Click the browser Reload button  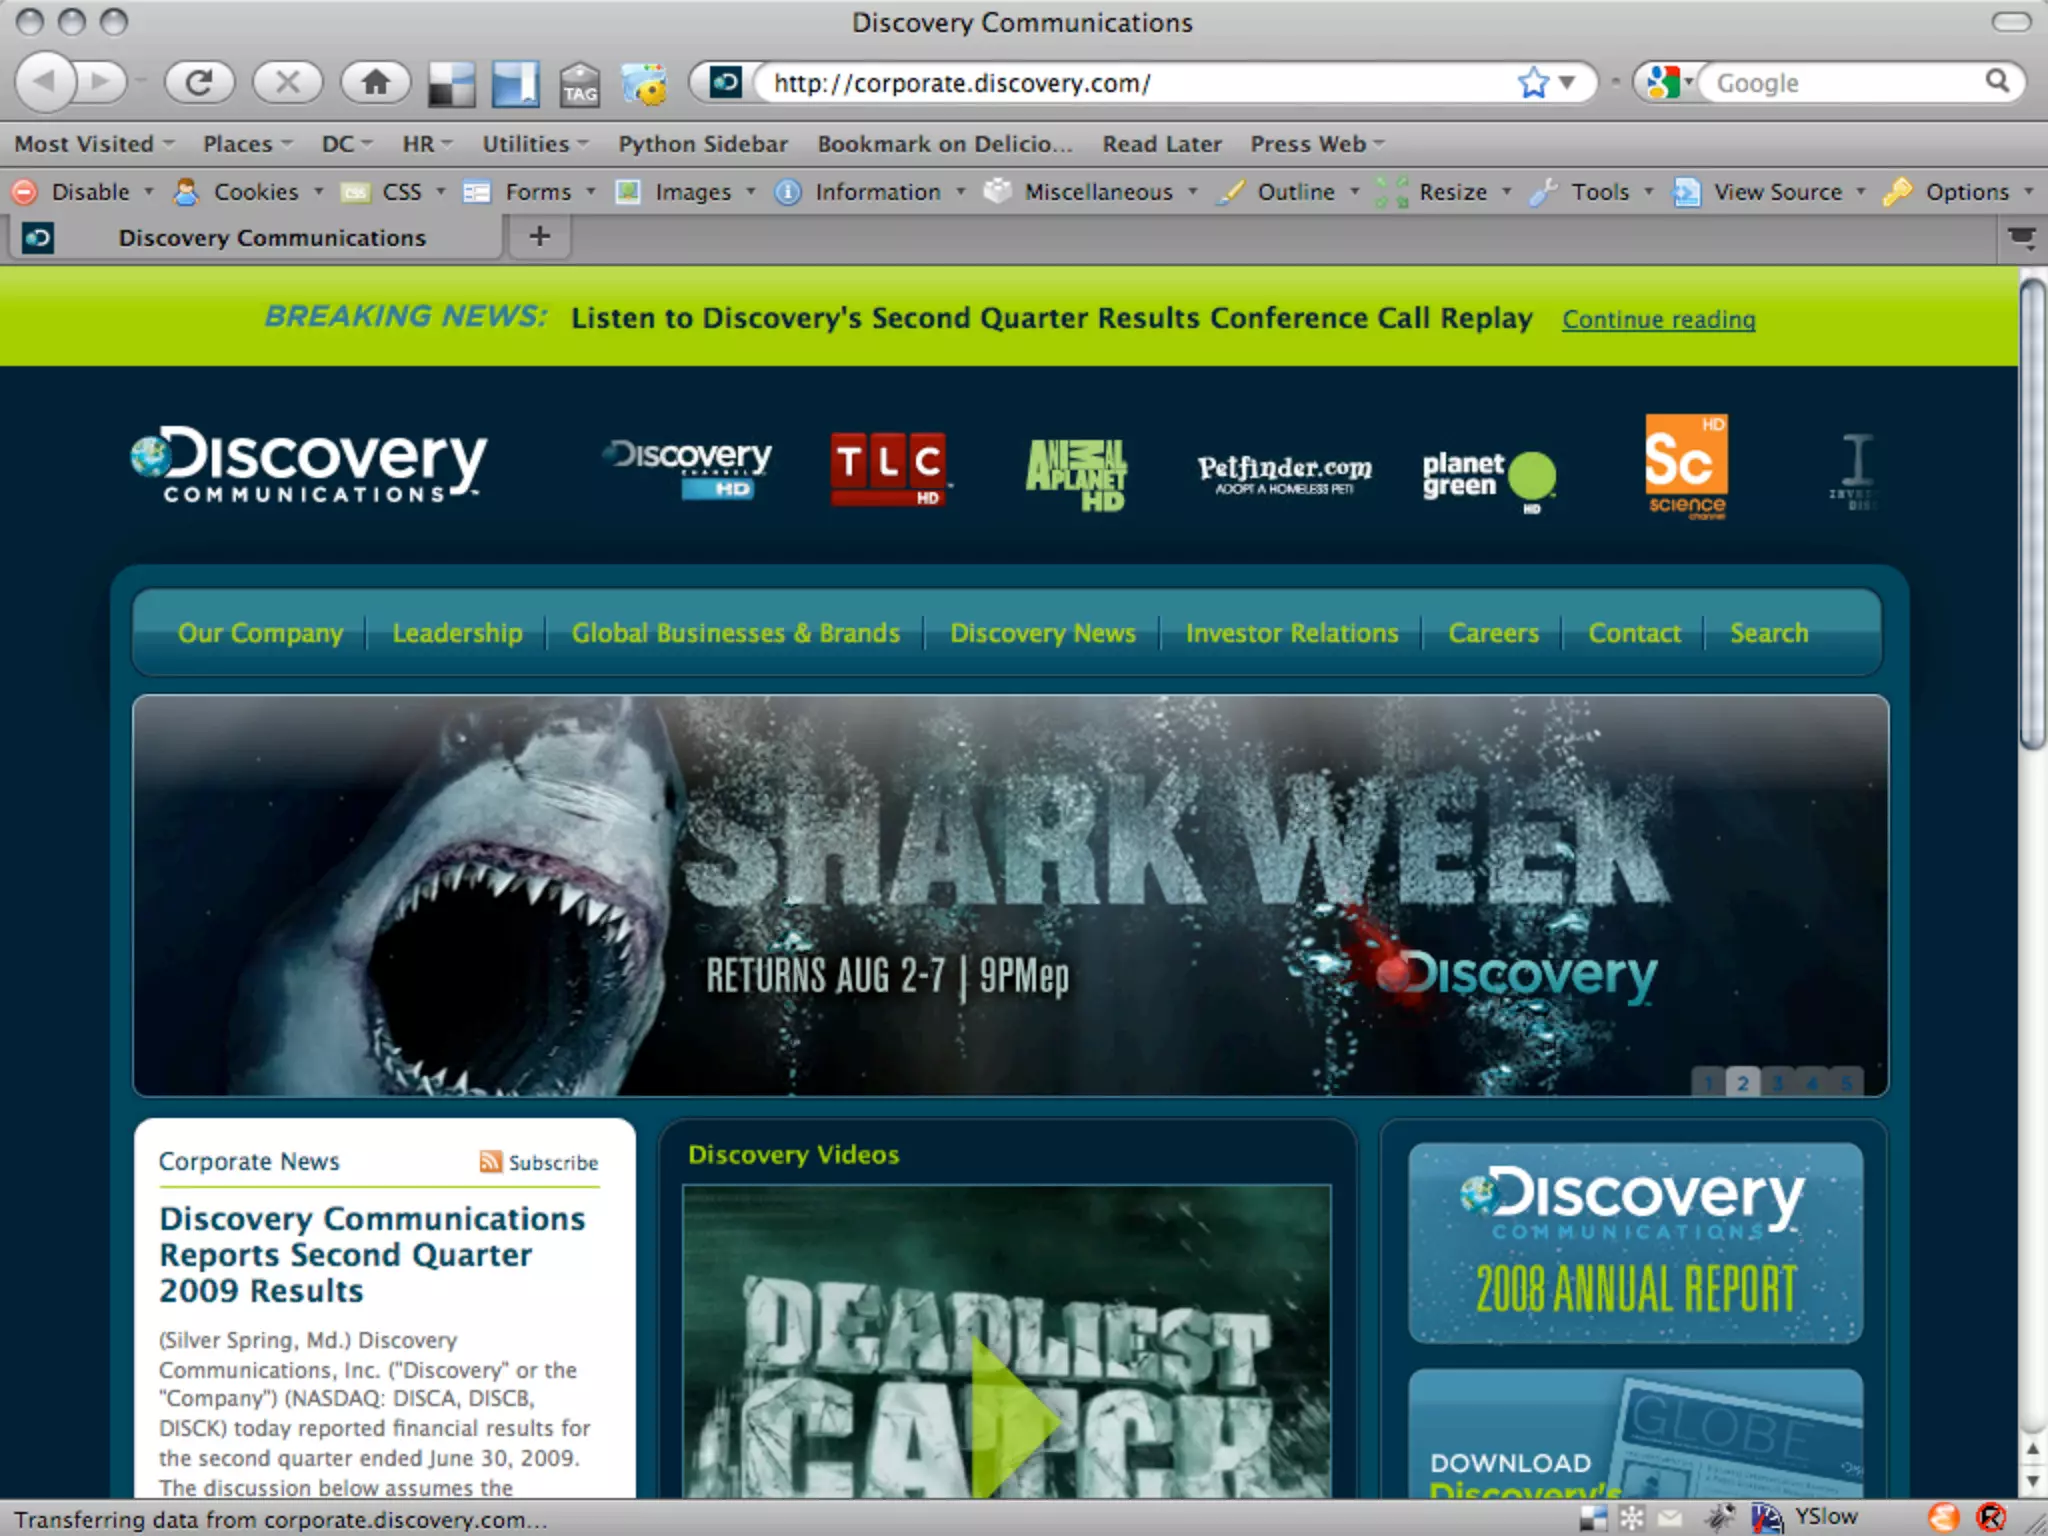tap(199, 82)
